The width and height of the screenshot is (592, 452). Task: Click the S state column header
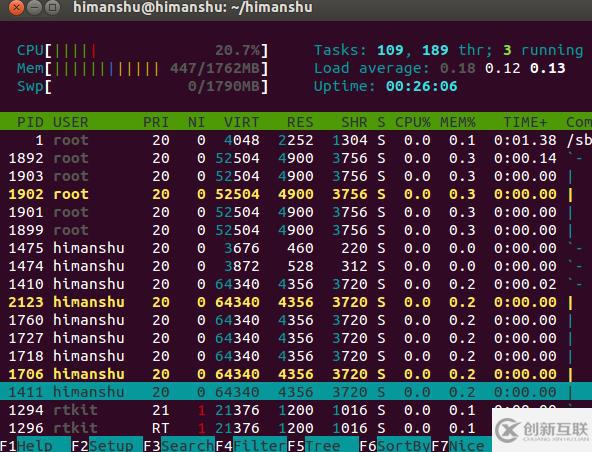(x=381, y=122)
